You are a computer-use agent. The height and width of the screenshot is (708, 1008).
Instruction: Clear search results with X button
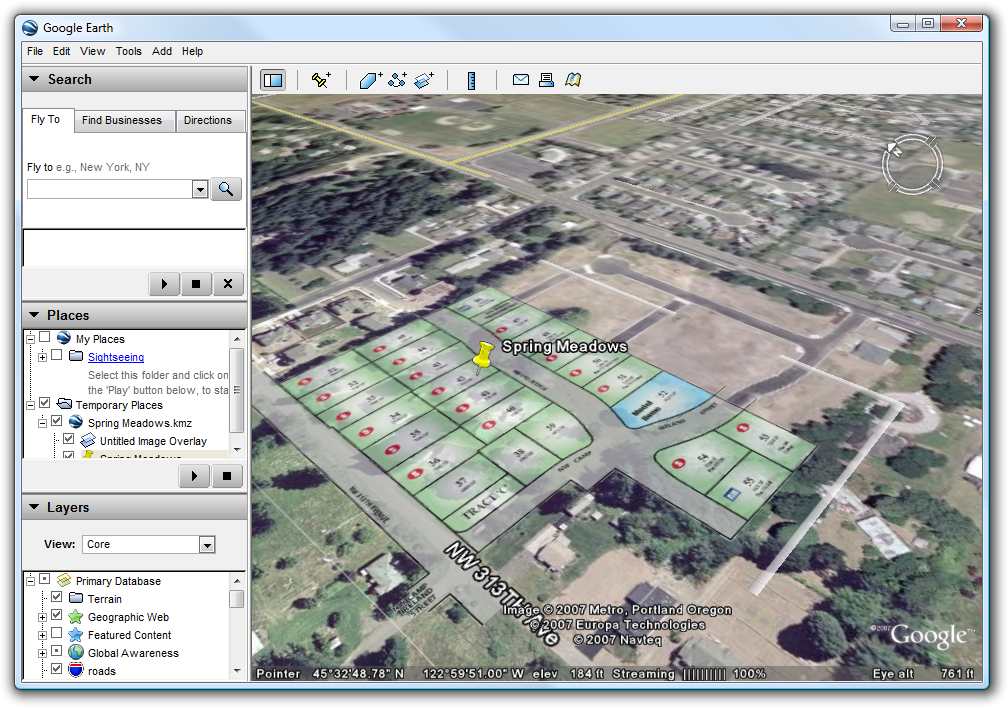click(x=228, y=284)
